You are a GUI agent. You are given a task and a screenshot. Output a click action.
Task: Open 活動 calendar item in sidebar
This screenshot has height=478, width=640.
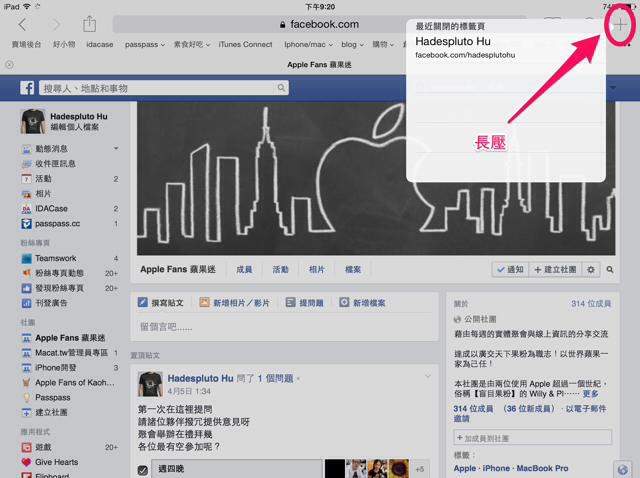(43, 179)
